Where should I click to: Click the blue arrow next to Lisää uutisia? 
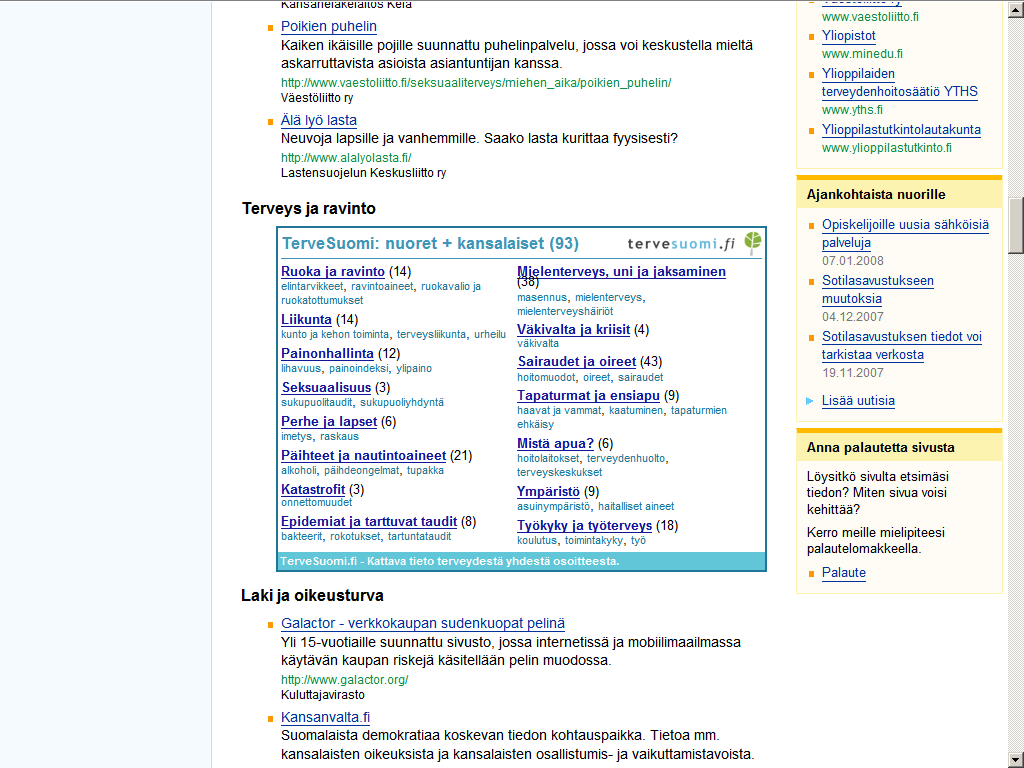tap(810, 401)
